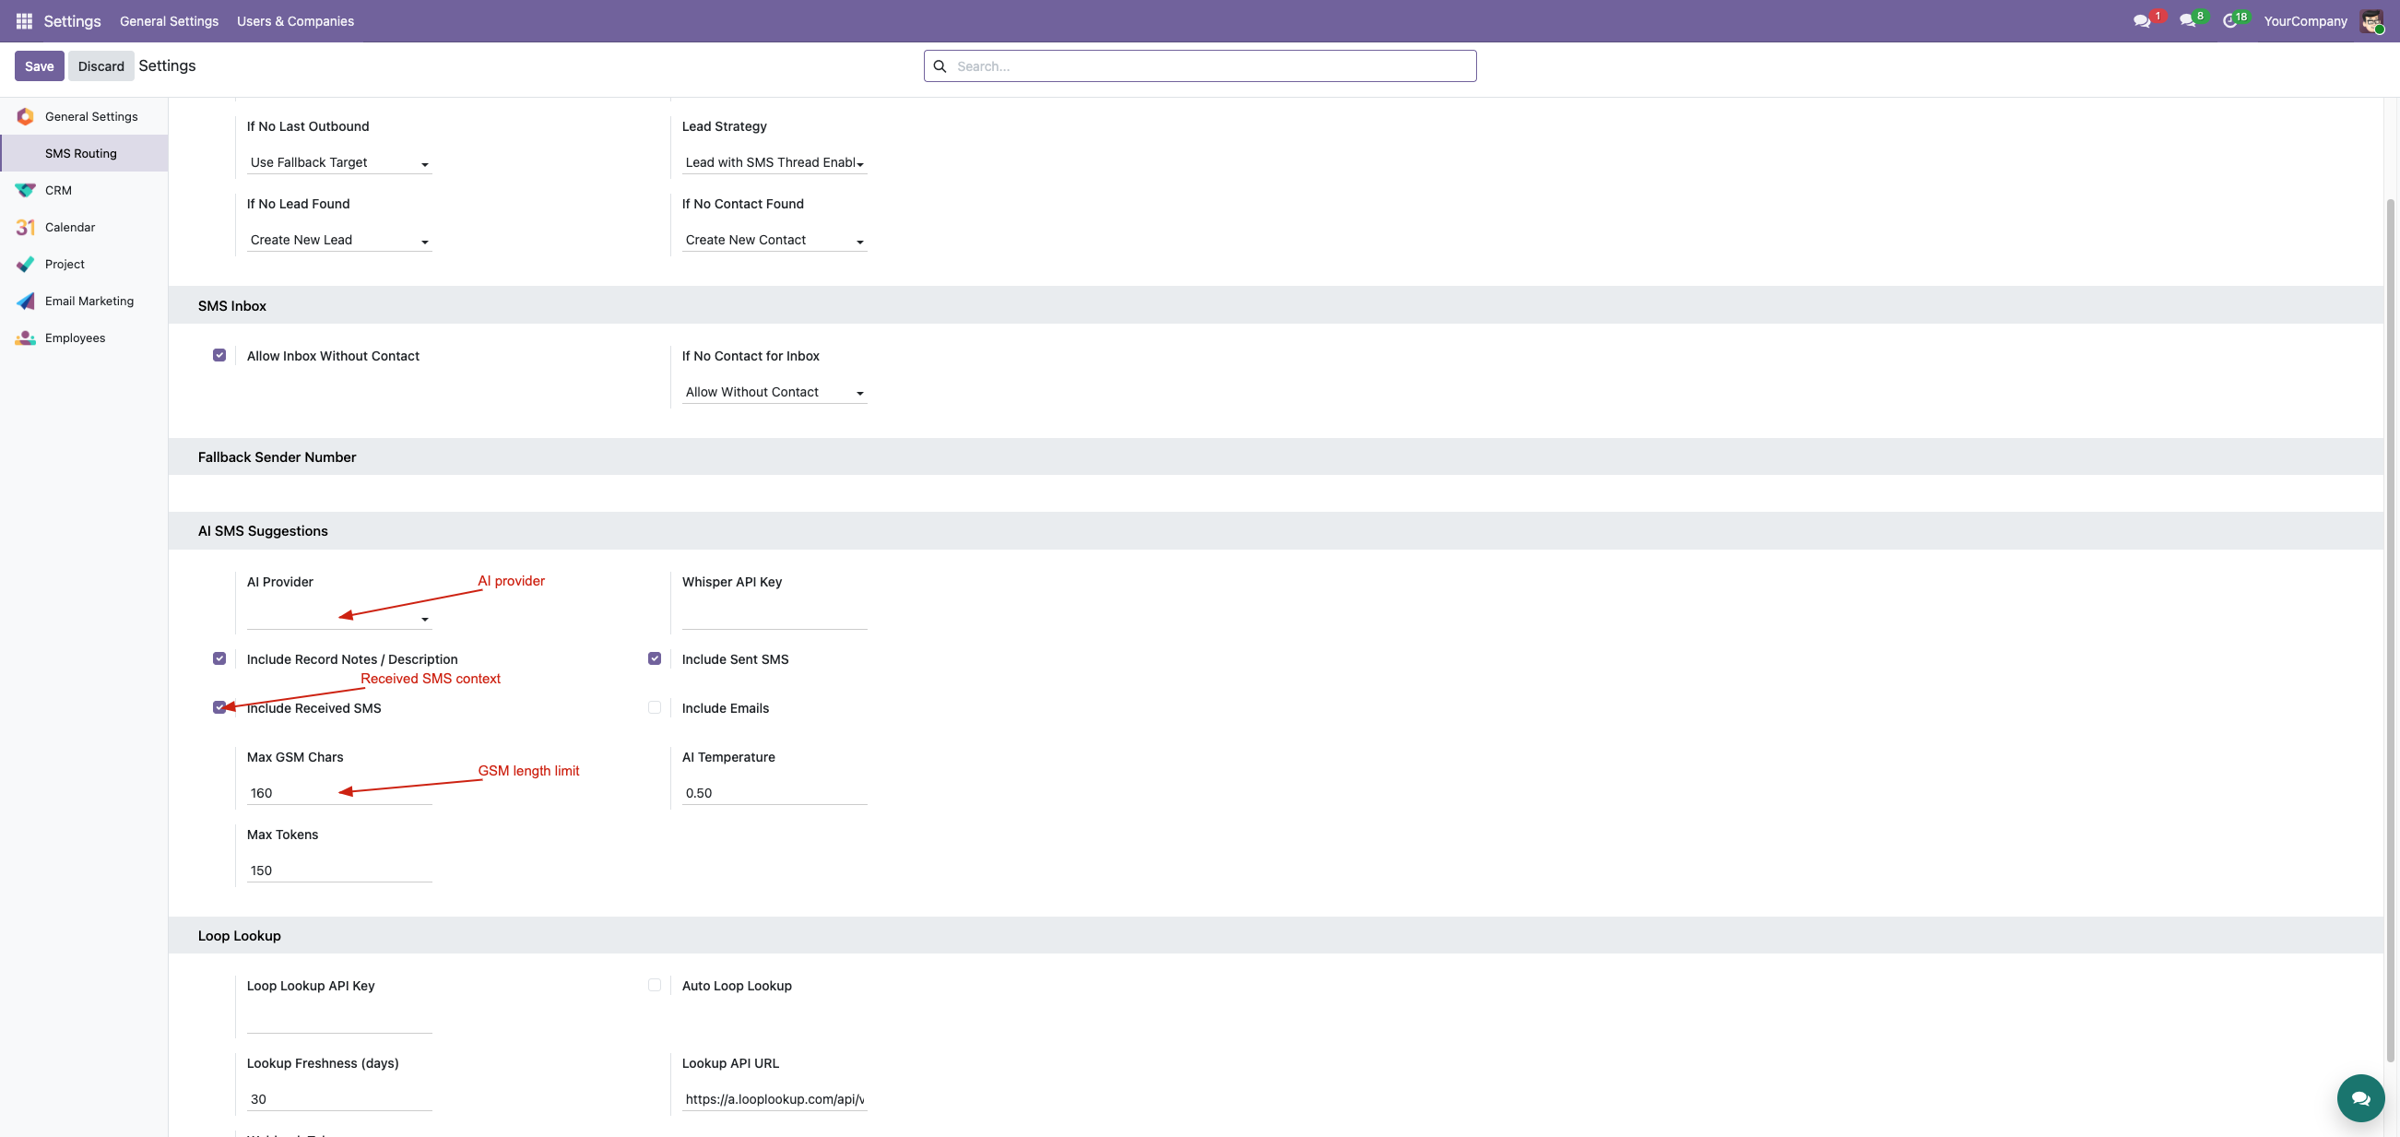Open the If No Contact Found dropdown
2400x1137 pixels.
click(x=774, y=240)
